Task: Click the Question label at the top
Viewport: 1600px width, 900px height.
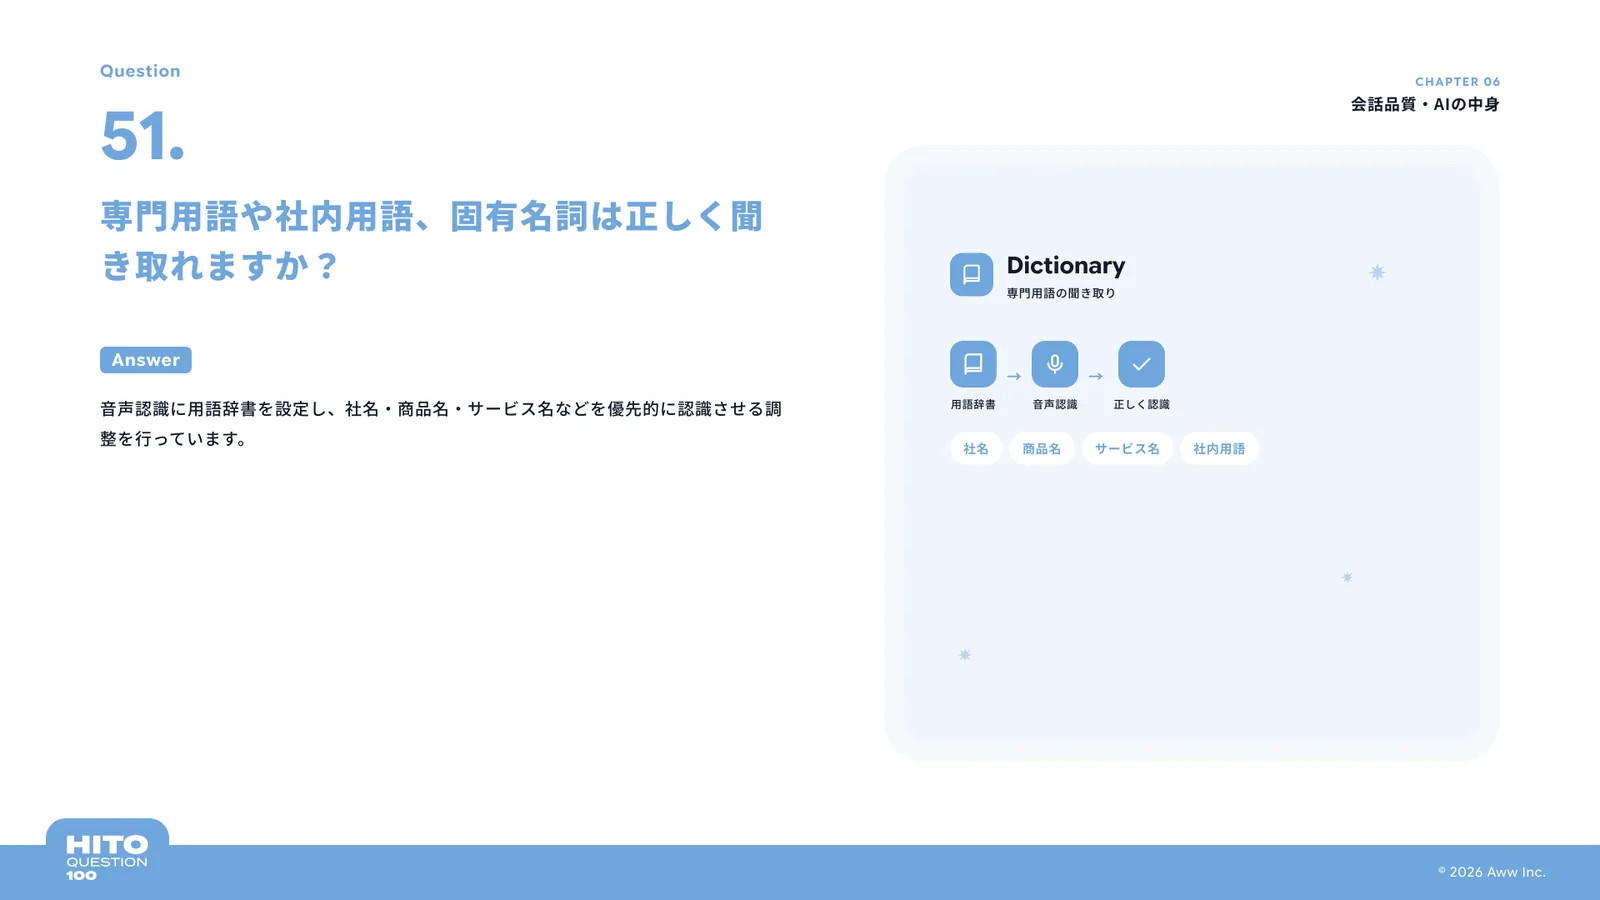Action: click(140, 71)
